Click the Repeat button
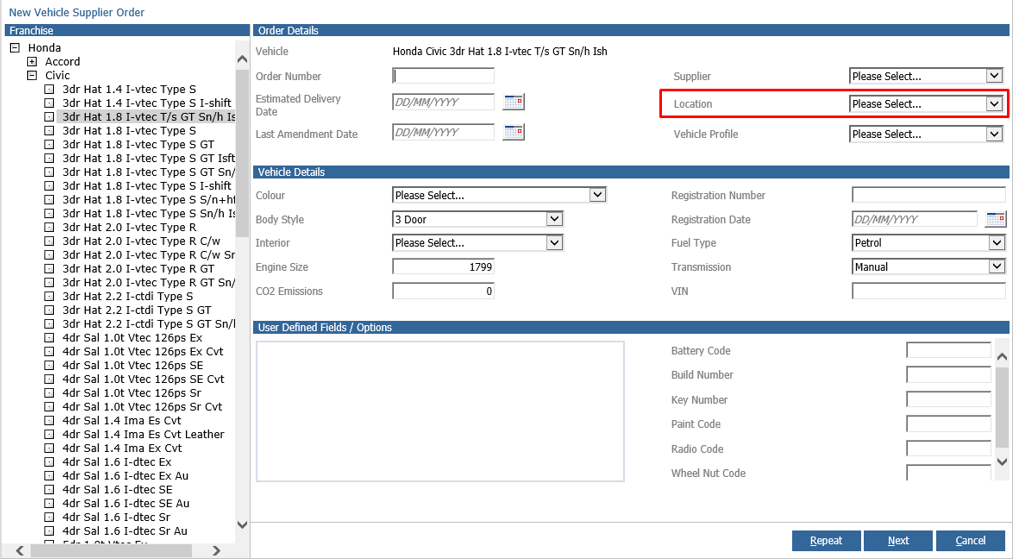1015x560 pixels. point(826,541)
